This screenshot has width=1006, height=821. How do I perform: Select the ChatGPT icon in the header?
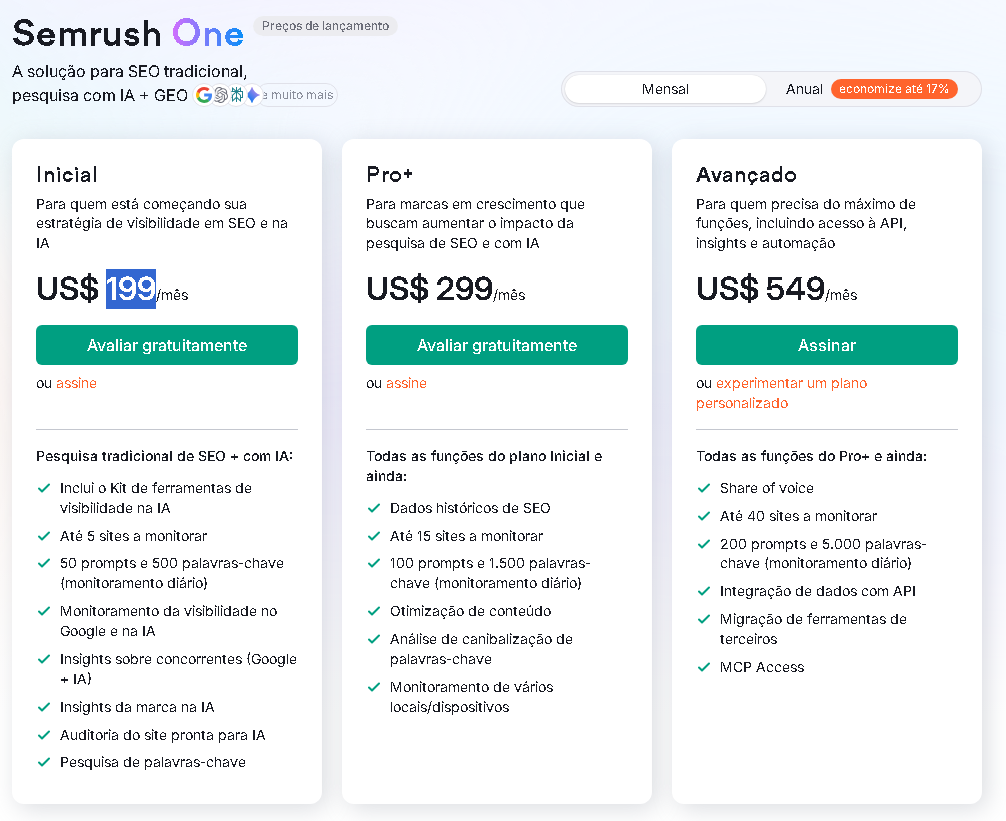[x=220, y=95]
